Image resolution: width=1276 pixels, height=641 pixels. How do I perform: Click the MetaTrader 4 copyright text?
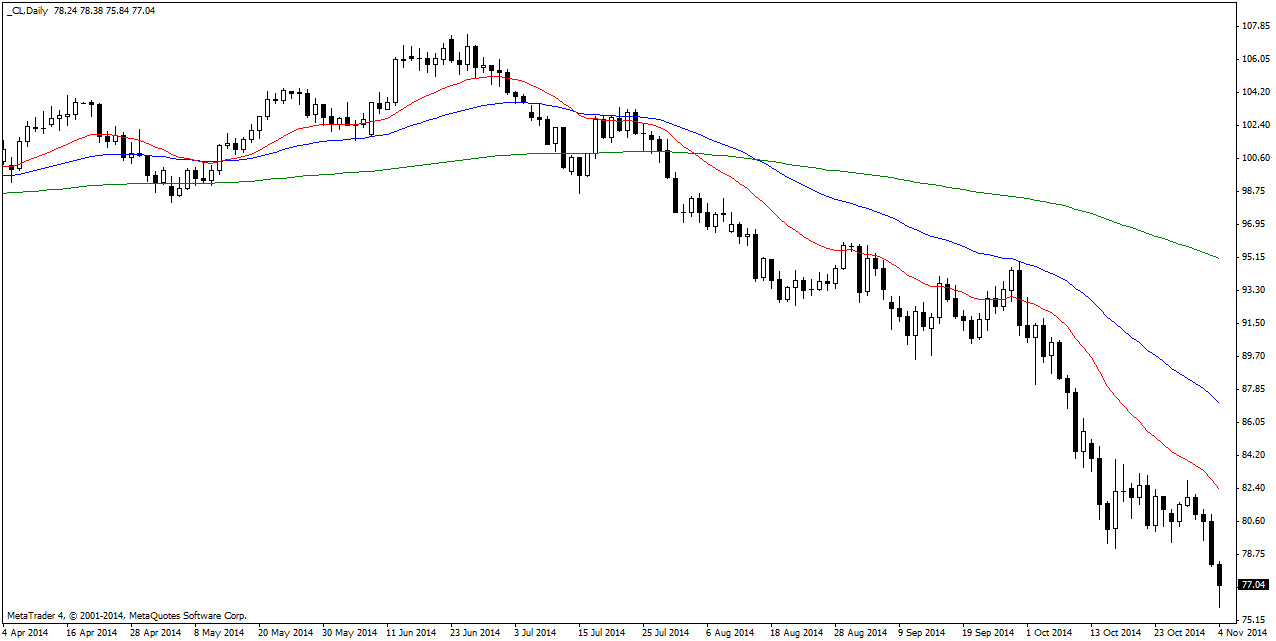point(126,616)
